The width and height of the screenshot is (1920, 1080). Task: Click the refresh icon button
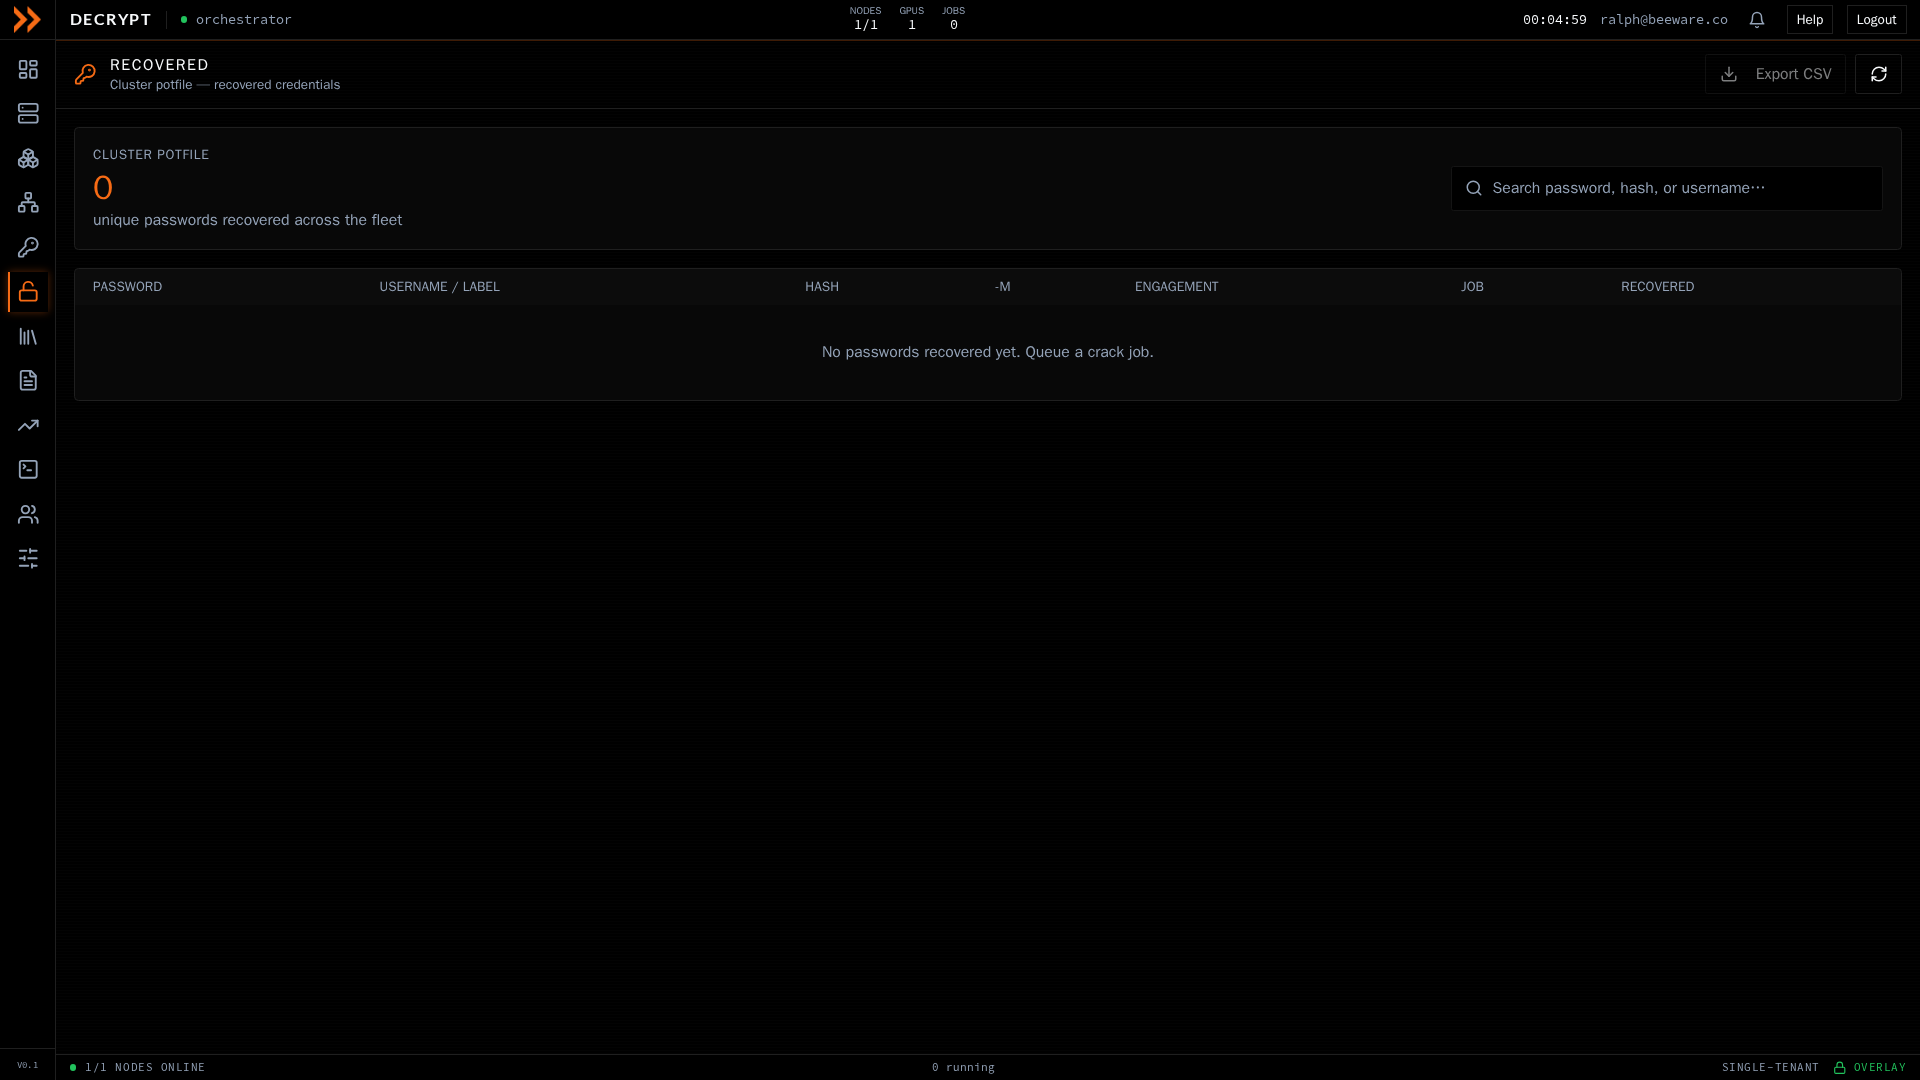(1878, 74)
